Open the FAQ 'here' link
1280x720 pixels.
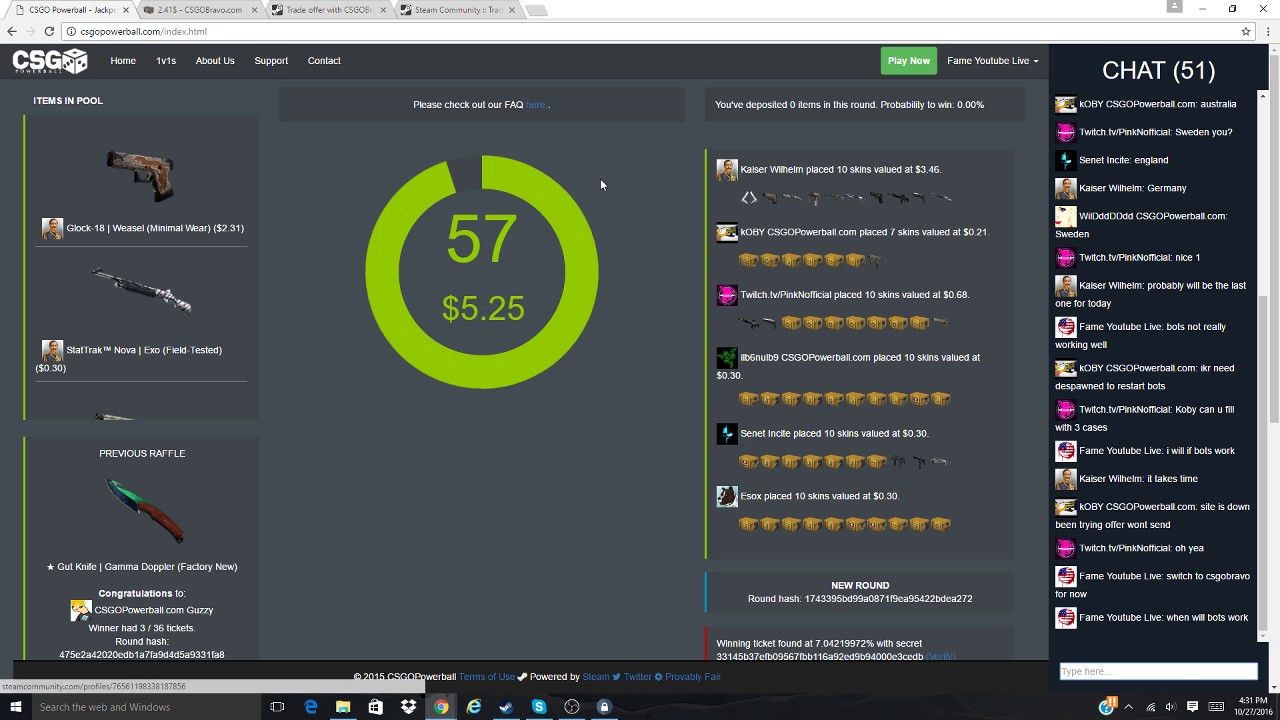535,105
